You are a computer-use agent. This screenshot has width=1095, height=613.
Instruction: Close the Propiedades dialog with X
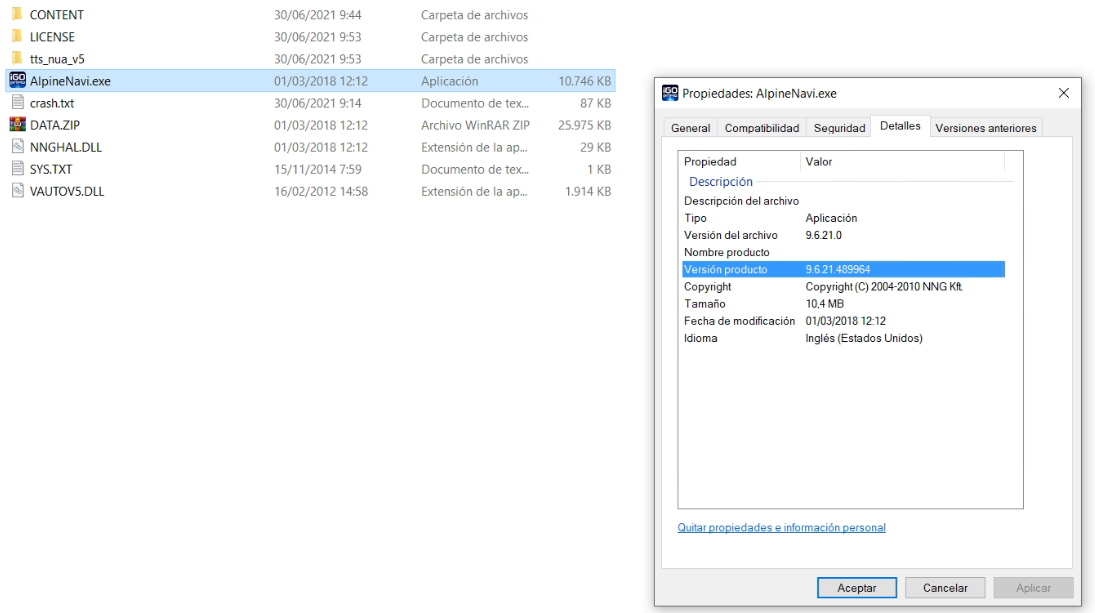coord(1064,93)
